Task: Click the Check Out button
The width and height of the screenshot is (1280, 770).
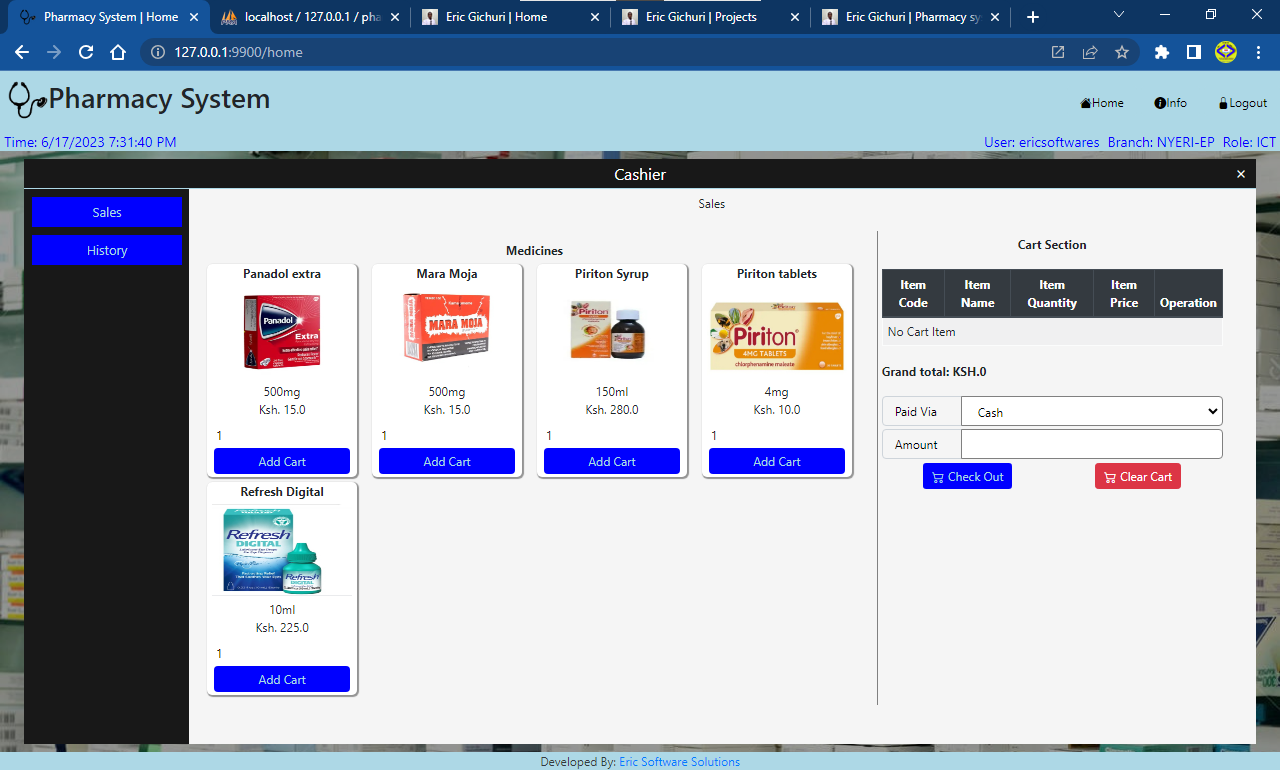Action: pos(967,476)
